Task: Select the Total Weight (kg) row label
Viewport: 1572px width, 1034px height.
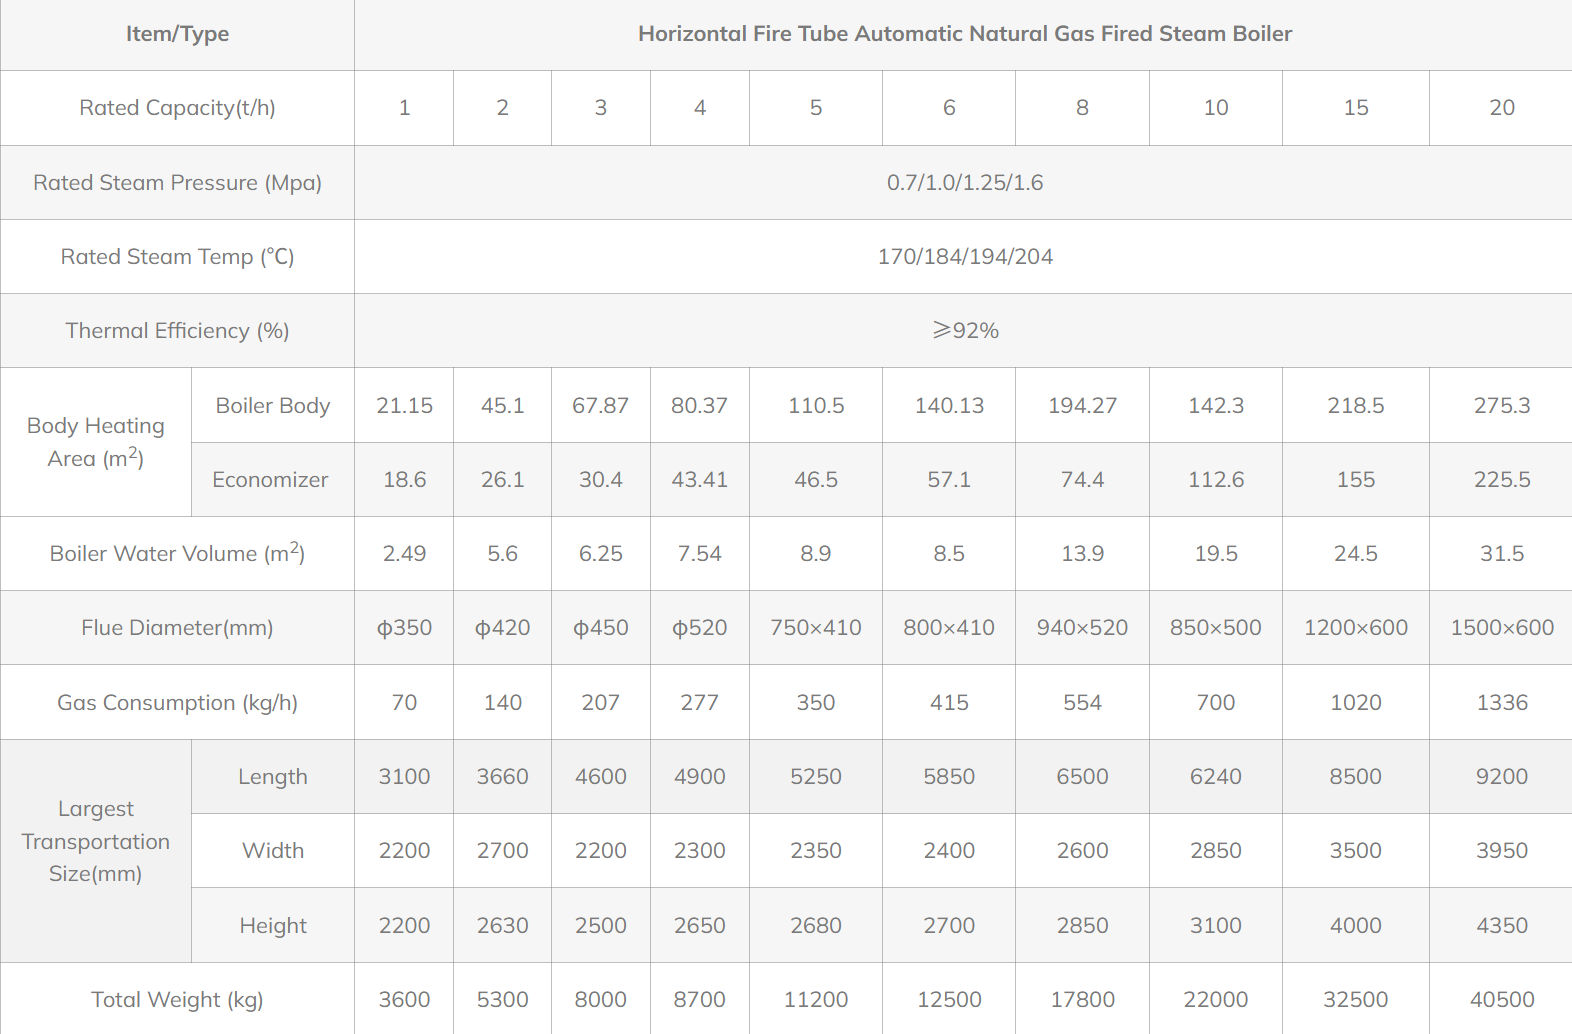Action: [x=177, y=1000]
